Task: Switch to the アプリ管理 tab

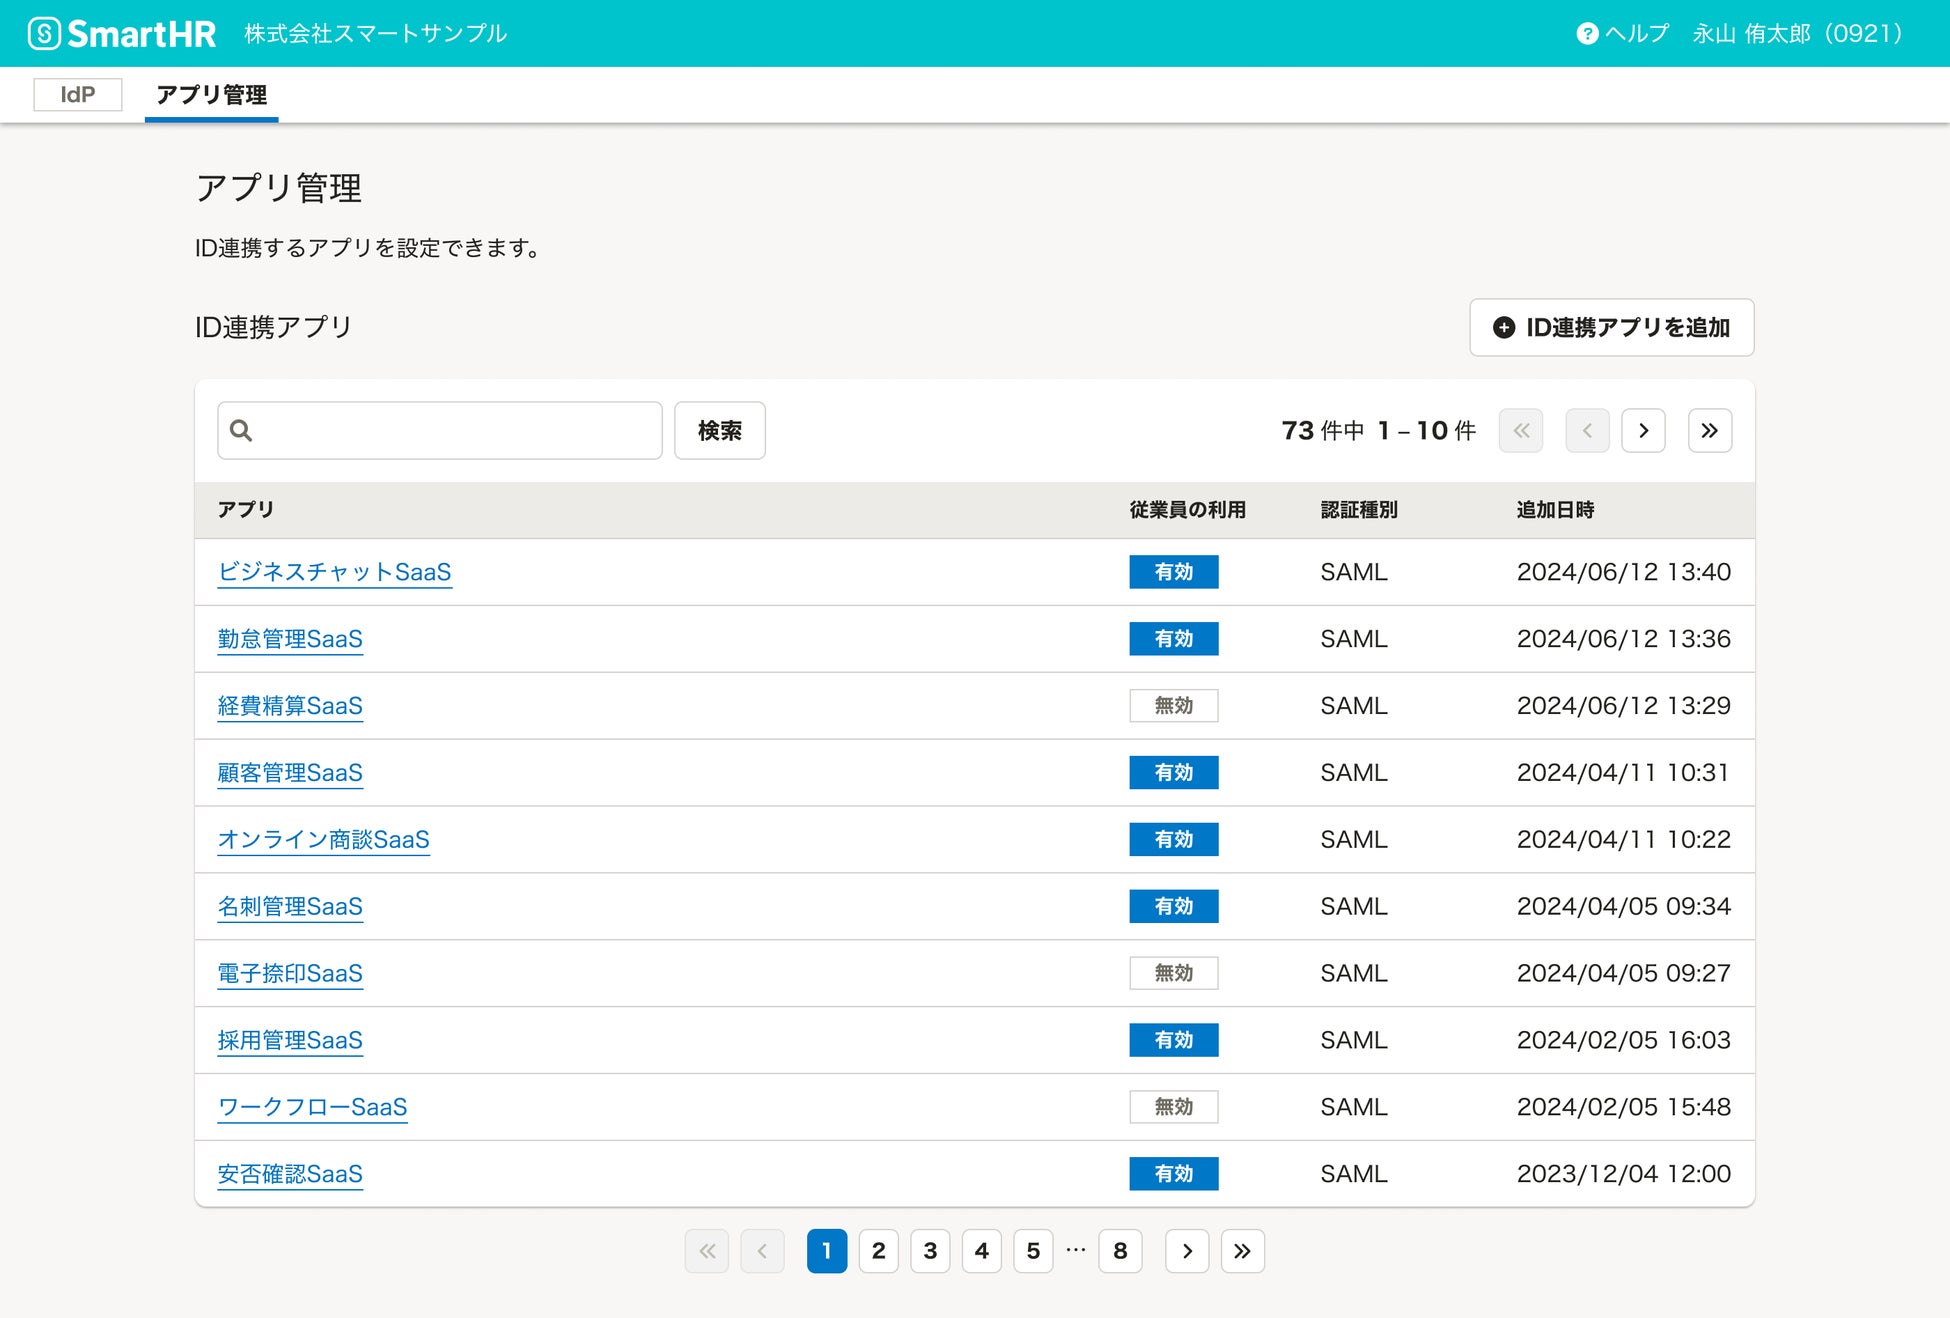Action: click(211, 95)
